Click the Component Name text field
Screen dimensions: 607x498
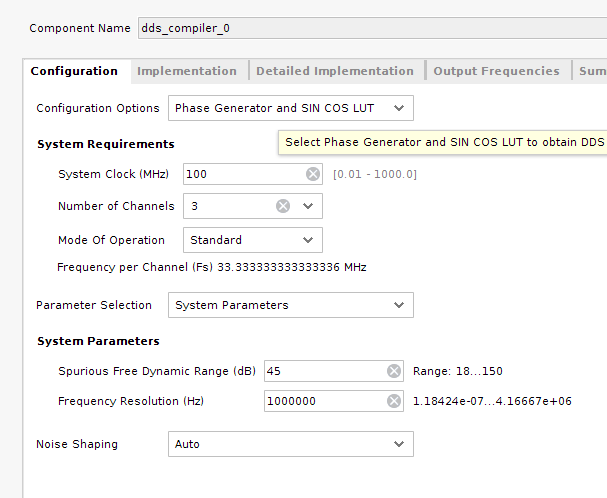click(x=370, y=28)
